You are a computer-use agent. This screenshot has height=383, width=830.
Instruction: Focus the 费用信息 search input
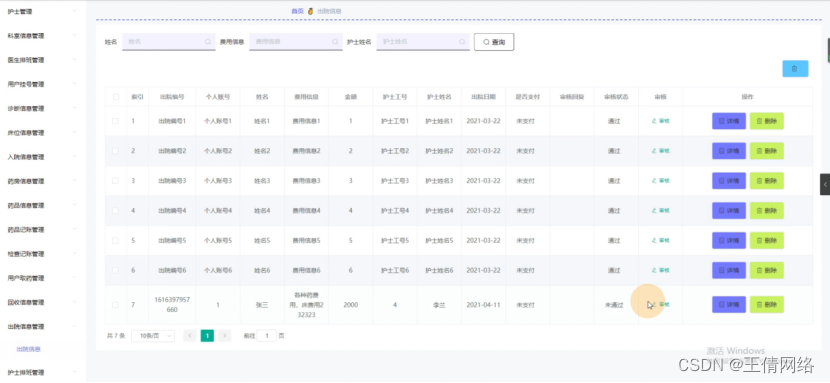296,42
